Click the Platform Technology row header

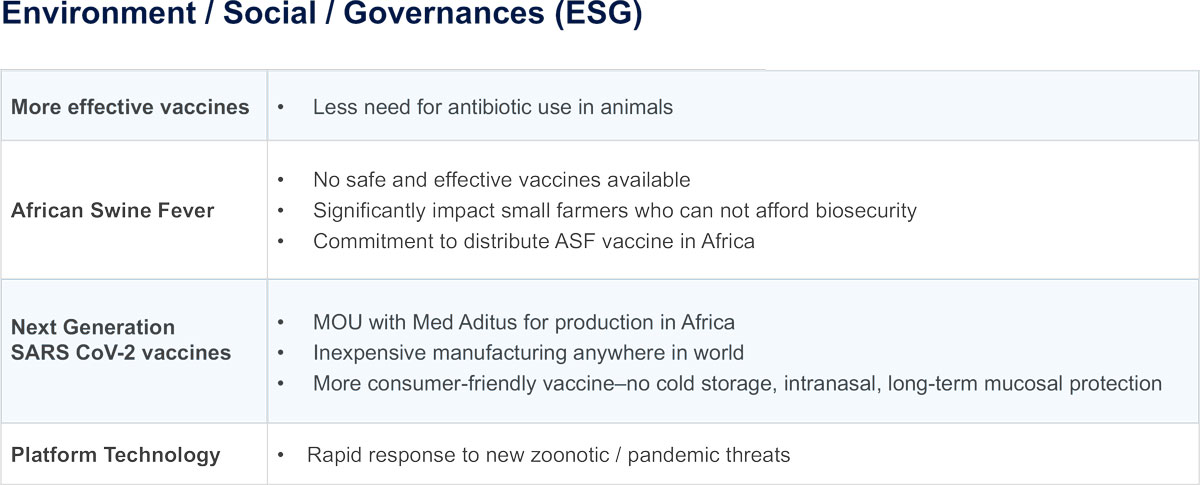tap(115, 454)
